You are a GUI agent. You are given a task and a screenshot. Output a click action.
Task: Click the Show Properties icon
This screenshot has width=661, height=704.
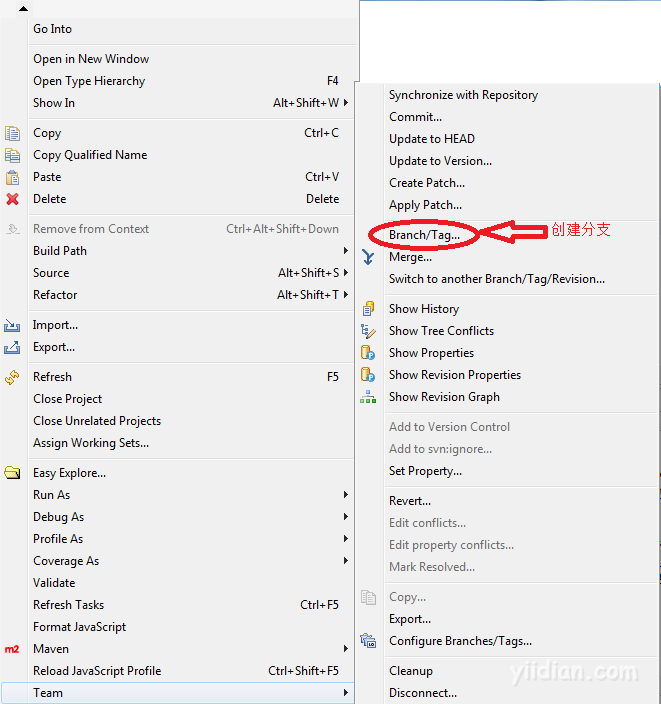(x=368, y=353)
